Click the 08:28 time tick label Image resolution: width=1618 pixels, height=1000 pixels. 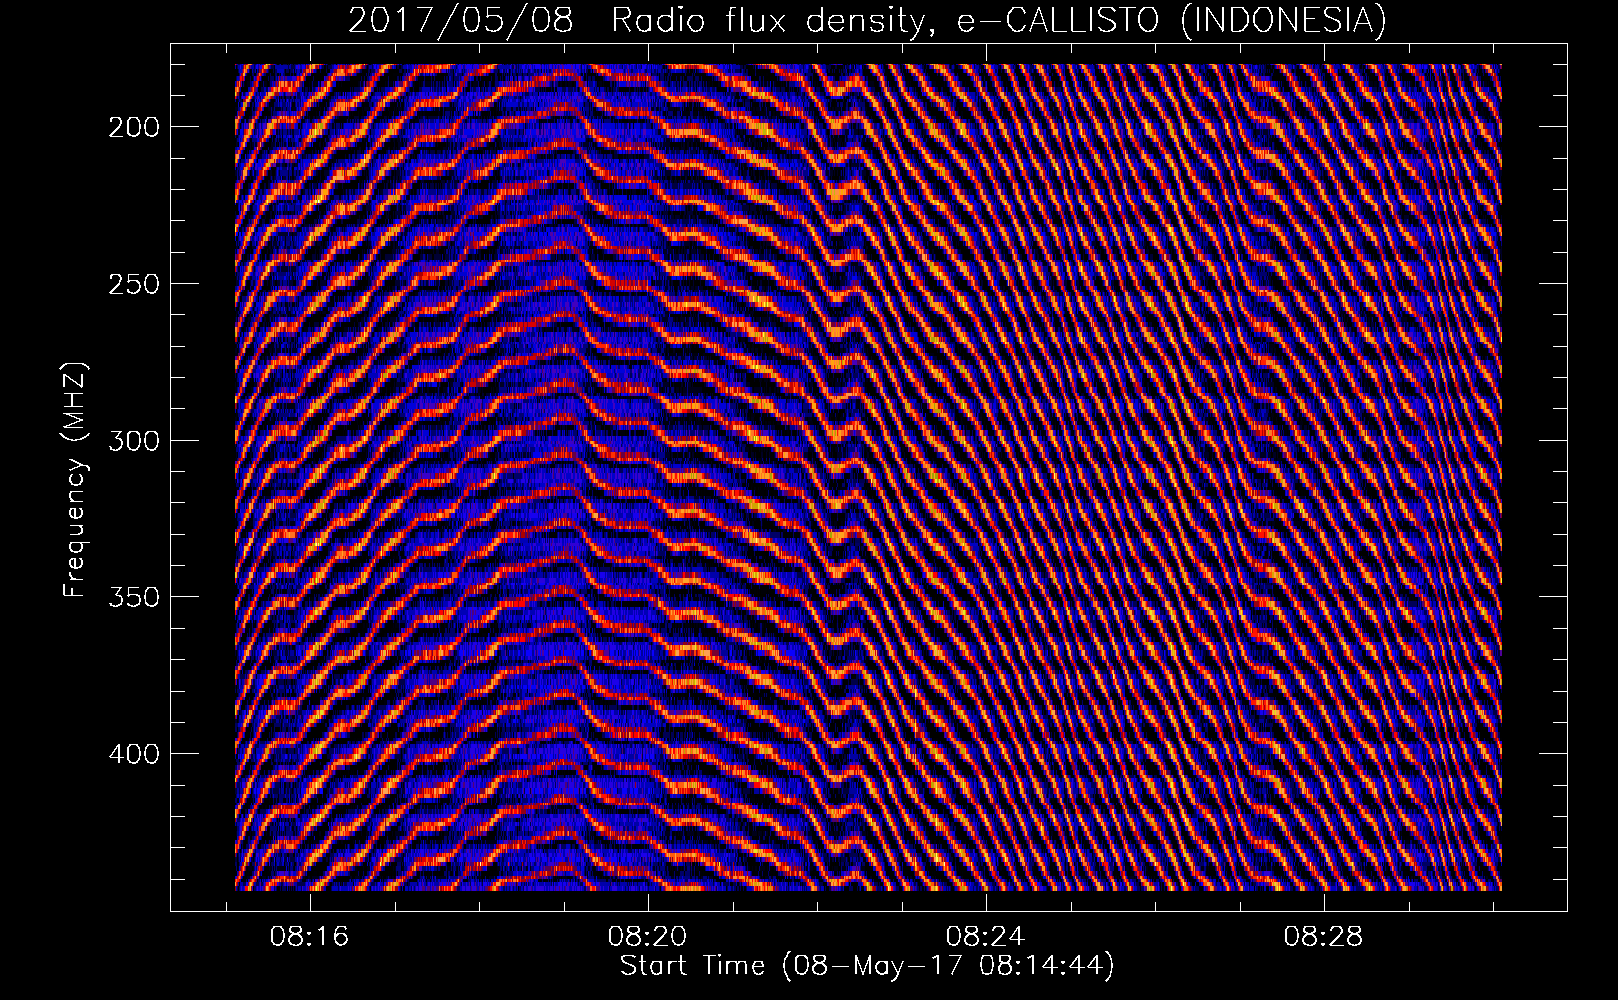[1324, 937]
